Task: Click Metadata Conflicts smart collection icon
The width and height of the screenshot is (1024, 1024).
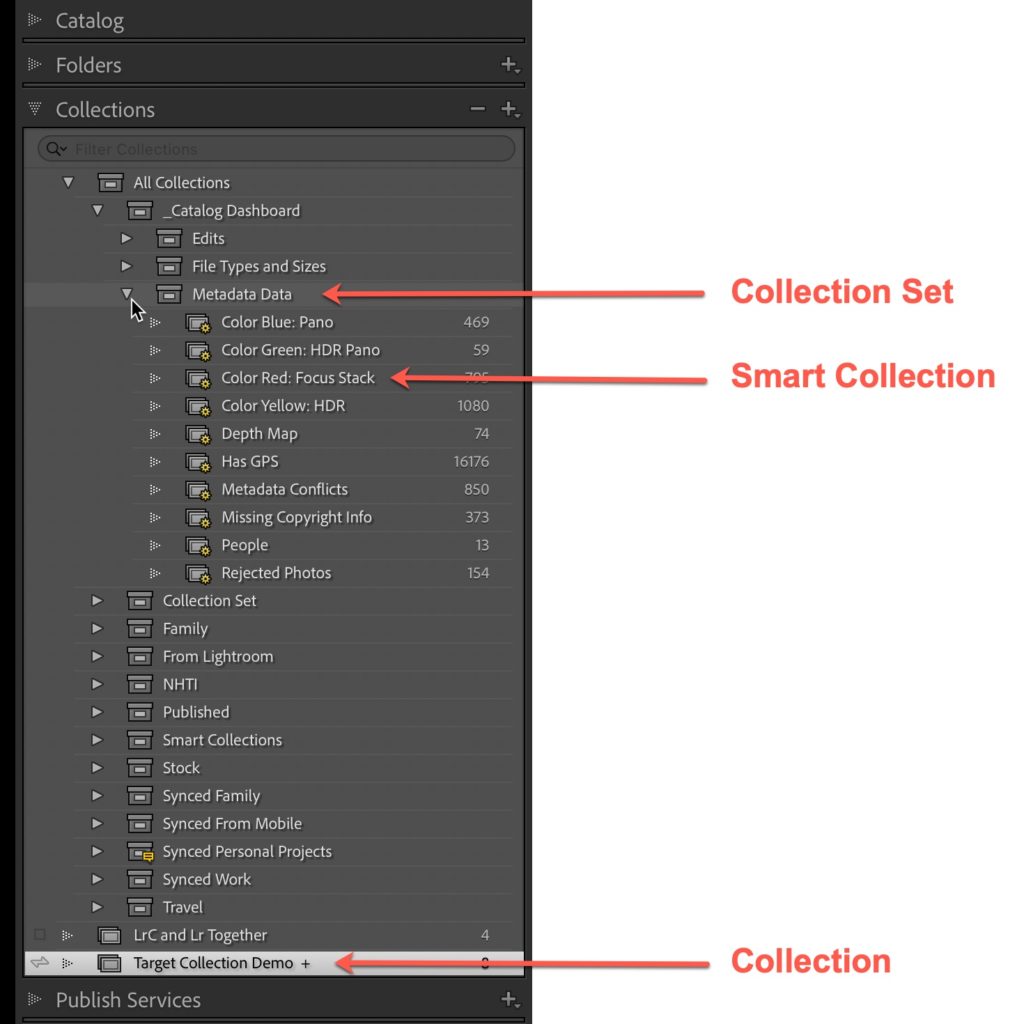Action: [x=198, y=490]
